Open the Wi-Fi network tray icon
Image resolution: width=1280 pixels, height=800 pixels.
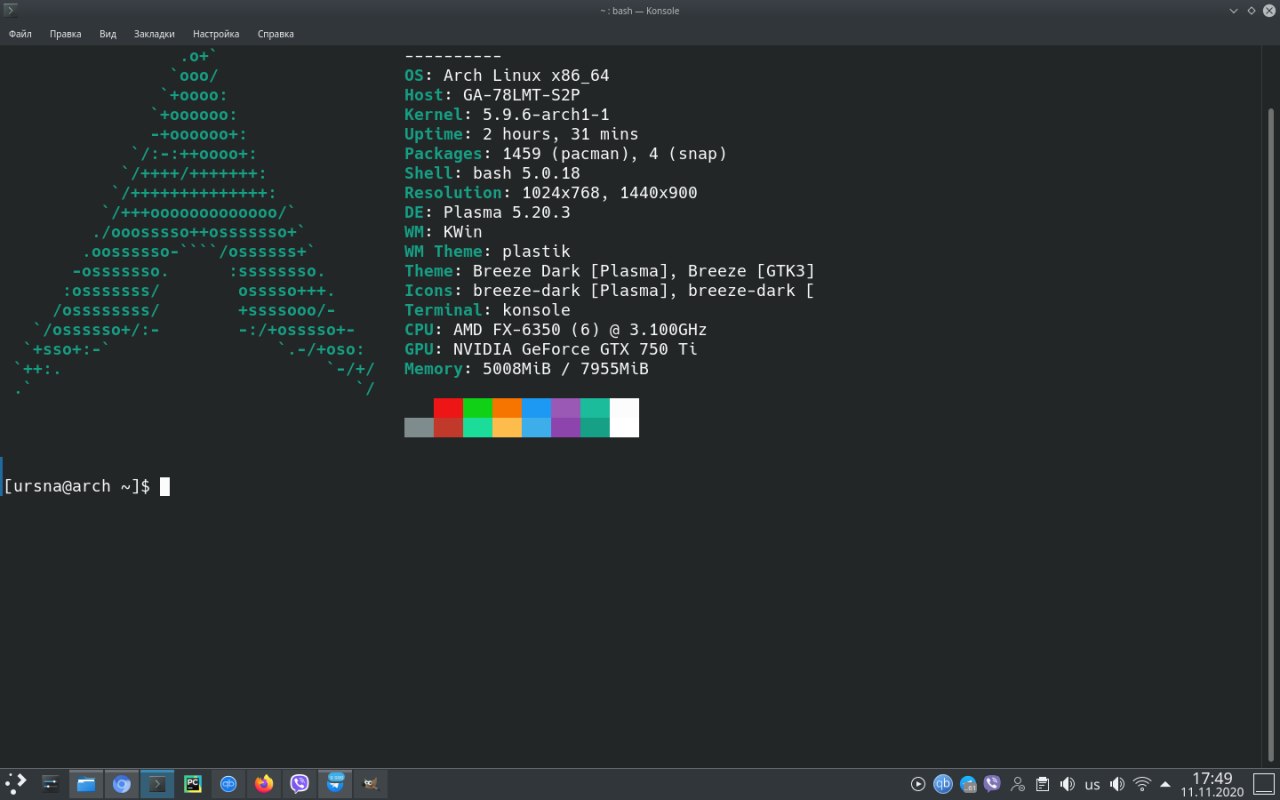pyautogui.click(x=1142, y=784)
